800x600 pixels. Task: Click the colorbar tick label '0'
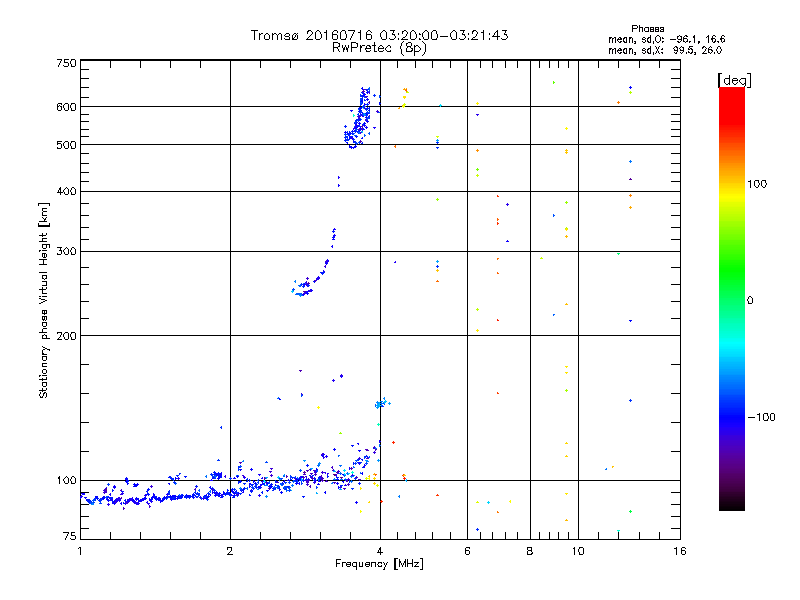[x=750, y=301]
